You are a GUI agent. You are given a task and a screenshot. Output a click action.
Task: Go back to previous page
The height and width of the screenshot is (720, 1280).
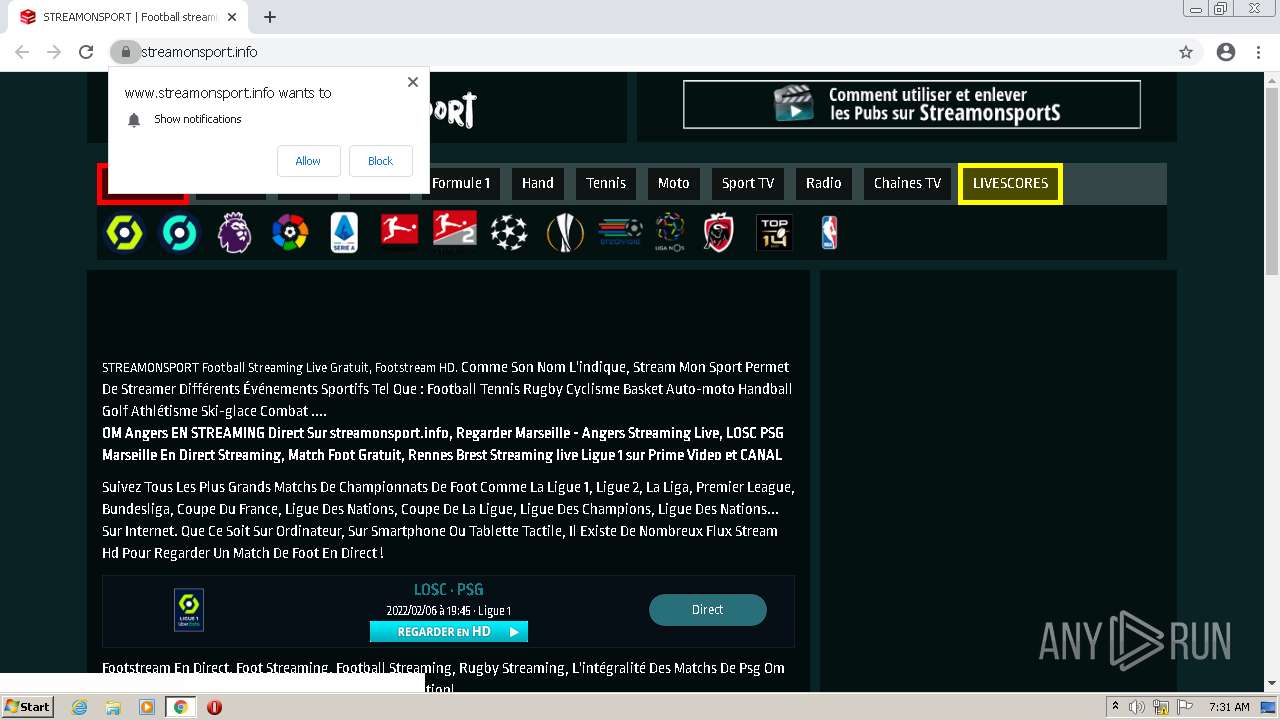click(x=22, y=52)
